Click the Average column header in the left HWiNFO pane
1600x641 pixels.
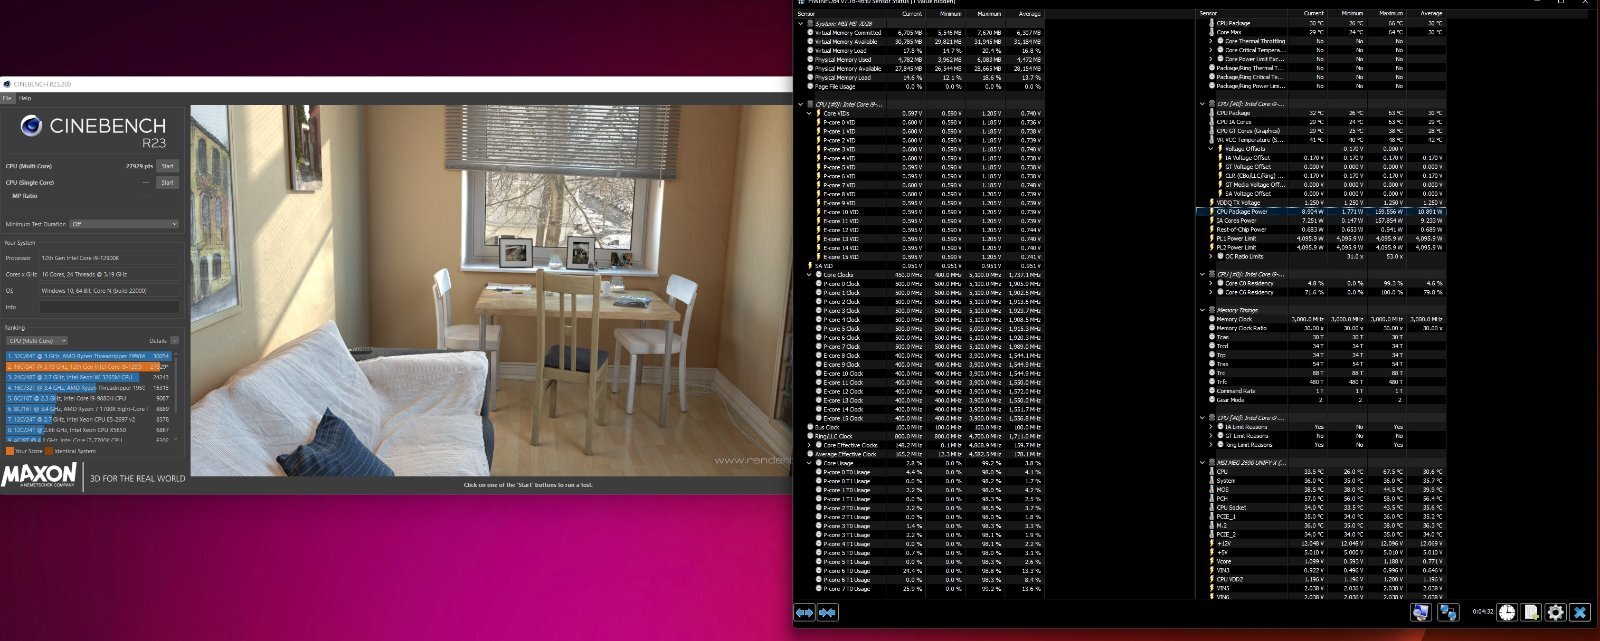1029,14
